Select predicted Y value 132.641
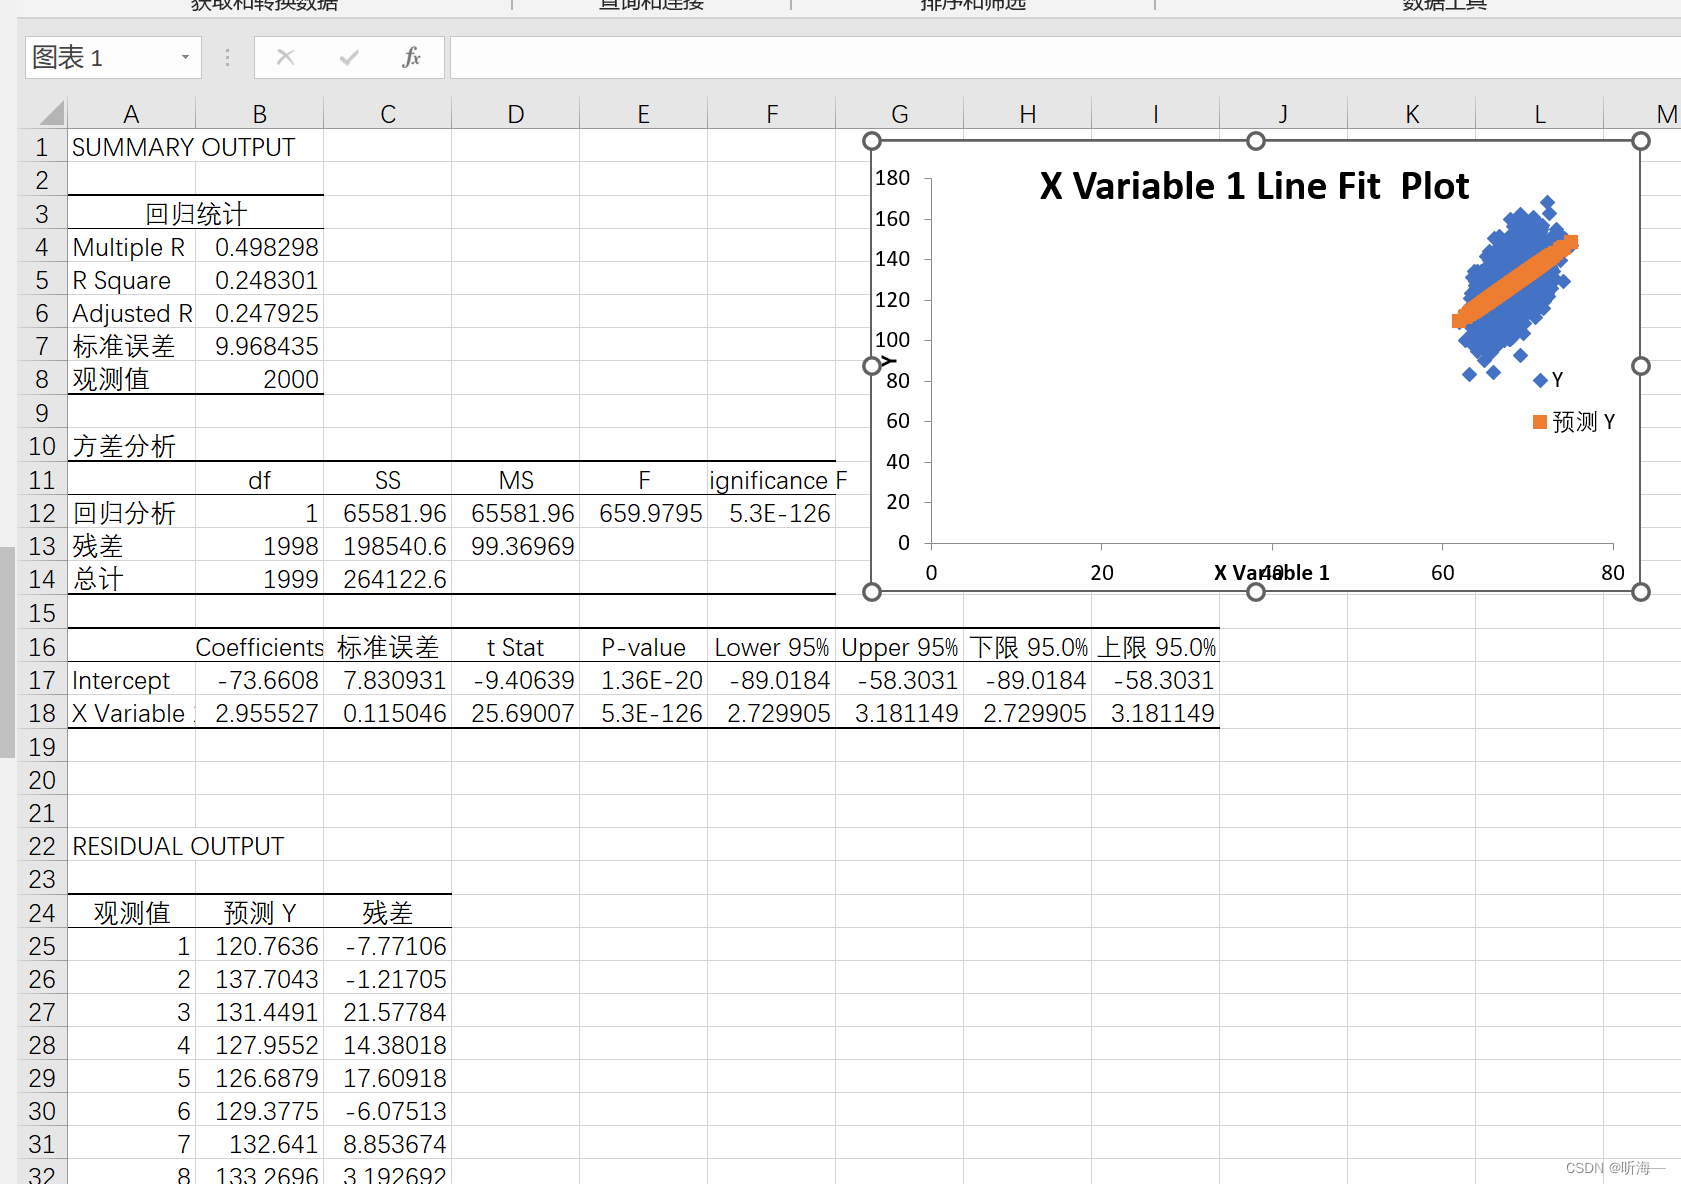The image size is (1681, 1184). pyautogui.click(x=259, y=1144)
